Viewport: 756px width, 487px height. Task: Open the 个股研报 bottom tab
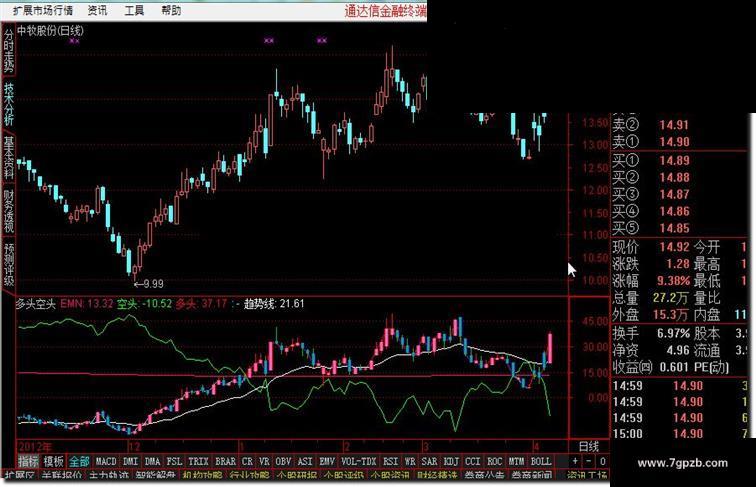click(x=296, y=476)
